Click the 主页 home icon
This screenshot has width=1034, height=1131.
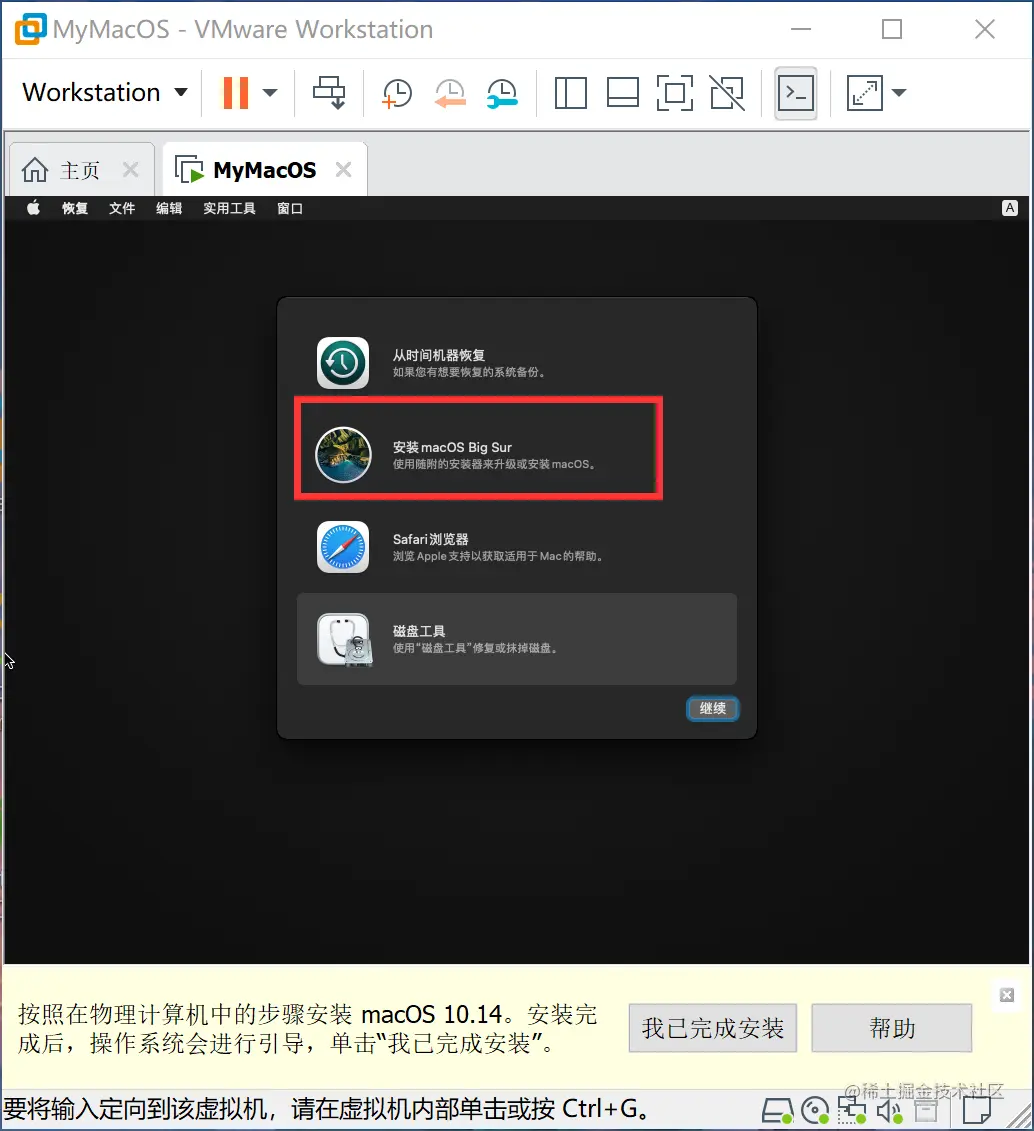pyautogui.click(x=35, y=170)
